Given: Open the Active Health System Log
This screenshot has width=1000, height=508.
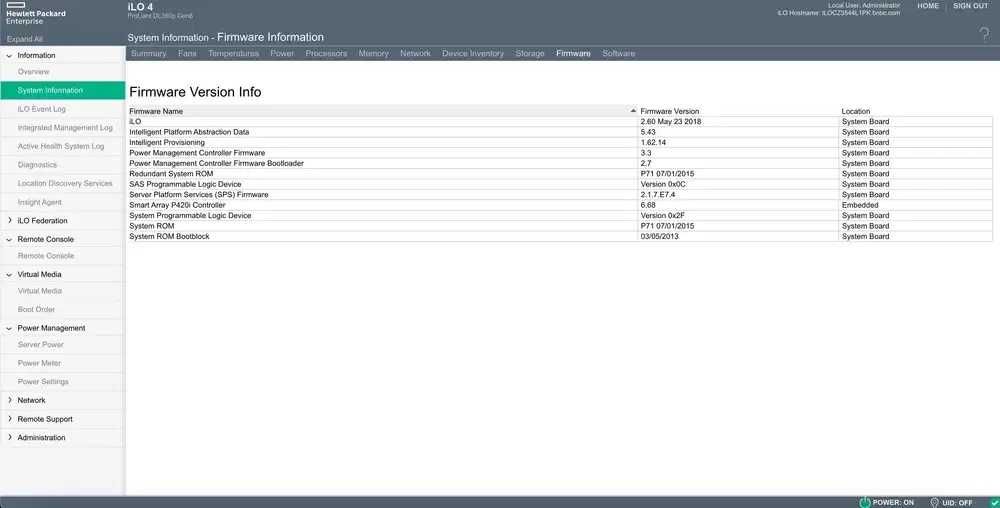Looking at the screenshot, I should tap(62, 146).
